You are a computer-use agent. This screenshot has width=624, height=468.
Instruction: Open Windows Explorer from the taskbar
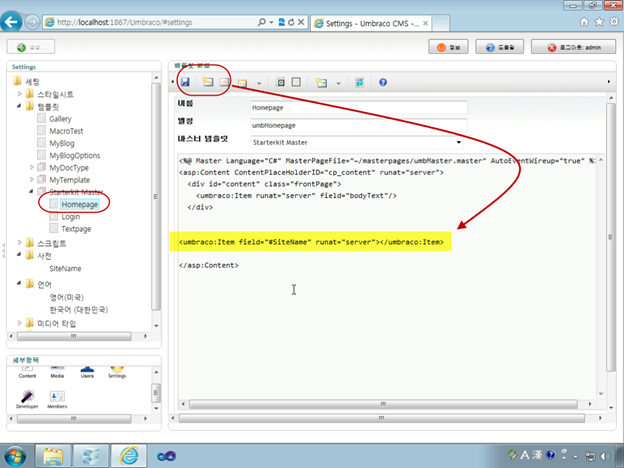(x=53, y=456)
